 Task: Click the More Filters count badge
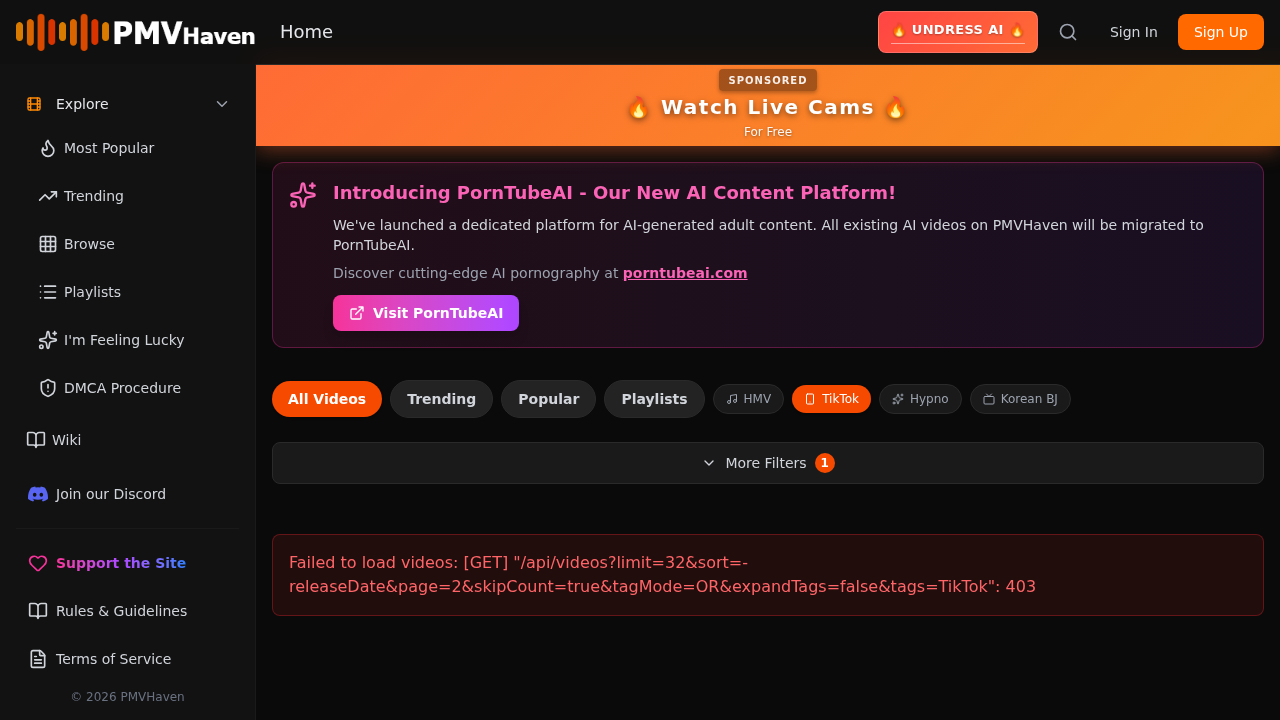pos(825,463)
